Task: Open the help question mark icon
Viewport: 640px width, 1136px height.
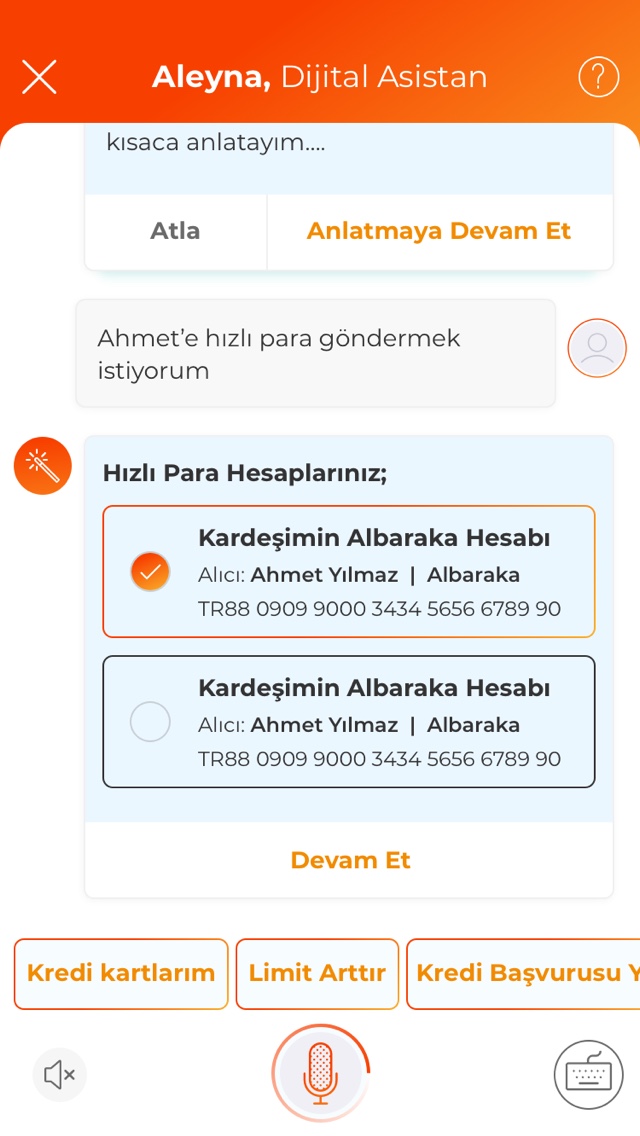Action: [x=598, y=77]
